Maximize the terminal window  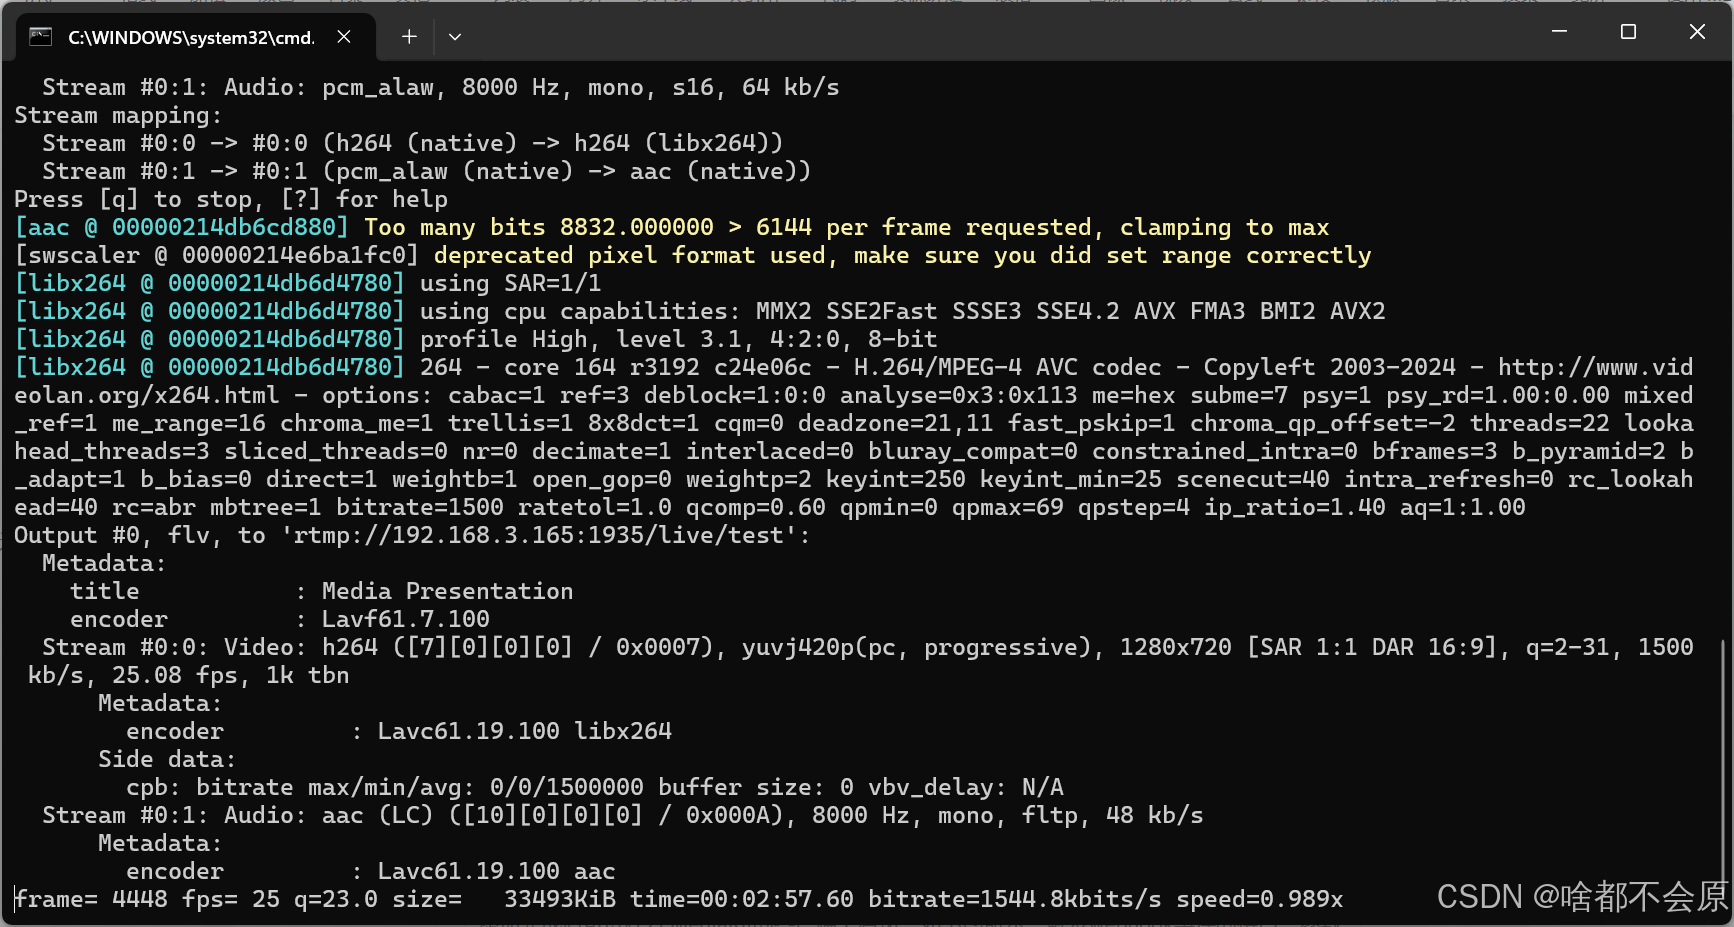click(x=1628, y=31)
